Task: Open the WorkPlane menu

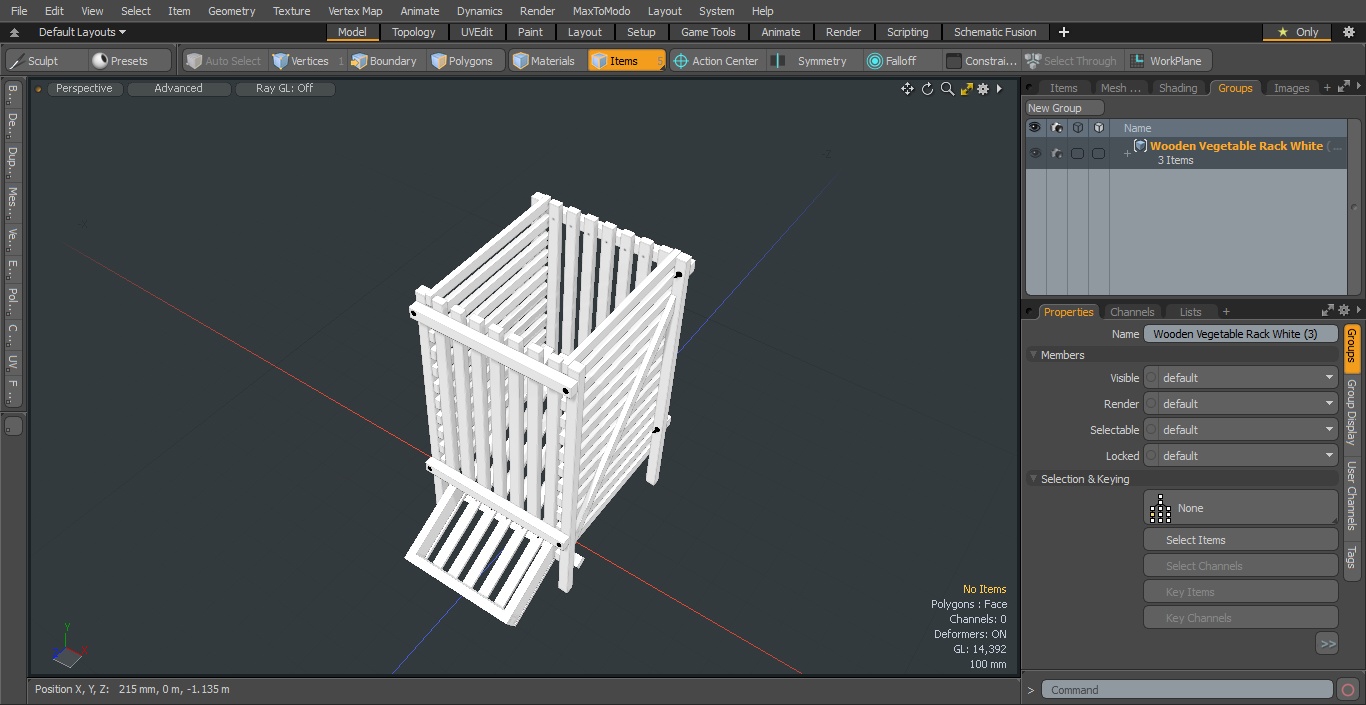Action: [x=1166, y=61]
